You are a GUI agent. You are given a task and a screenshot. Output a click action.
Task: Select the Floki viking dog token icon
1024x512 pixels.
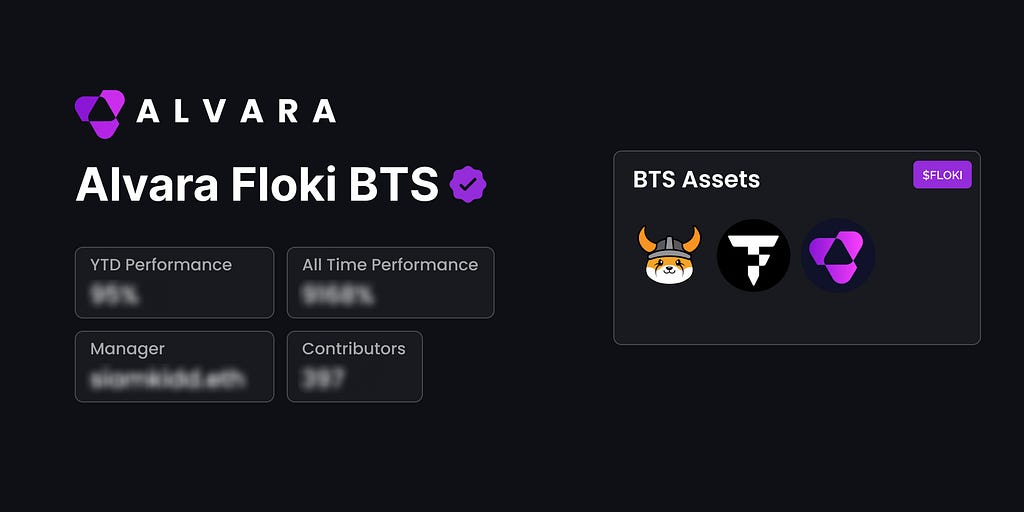click(x=669, y=255)
